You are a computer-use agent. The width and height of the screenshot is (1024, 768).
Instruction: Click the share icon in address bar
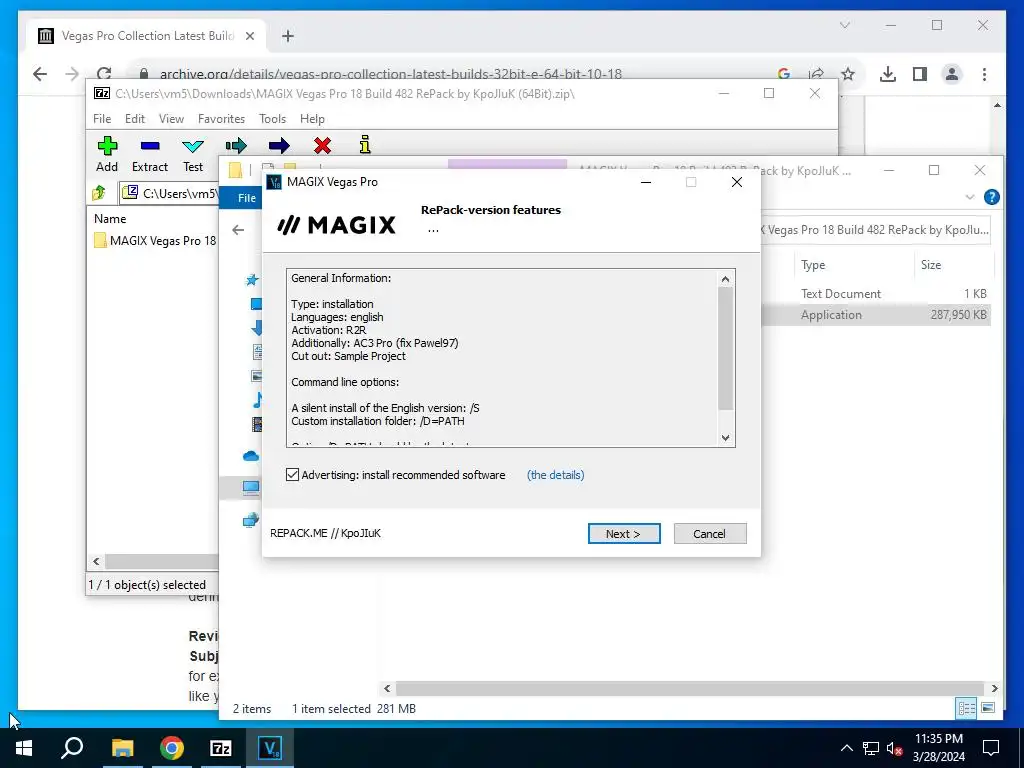(x=816, y=74)
